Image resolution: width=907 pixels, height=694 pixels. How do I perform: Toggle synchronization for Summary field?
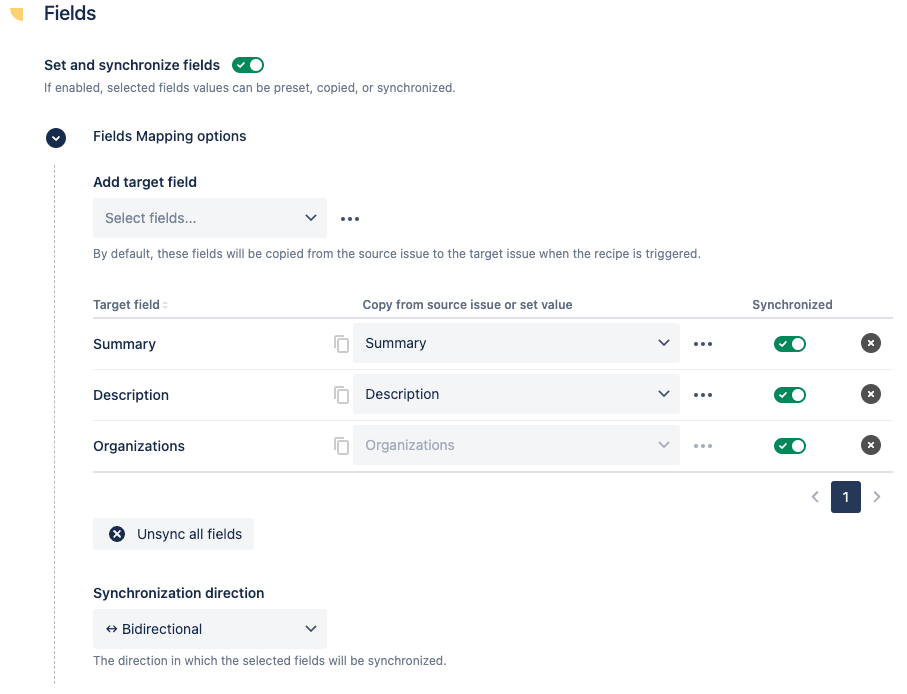coord(790,344)
